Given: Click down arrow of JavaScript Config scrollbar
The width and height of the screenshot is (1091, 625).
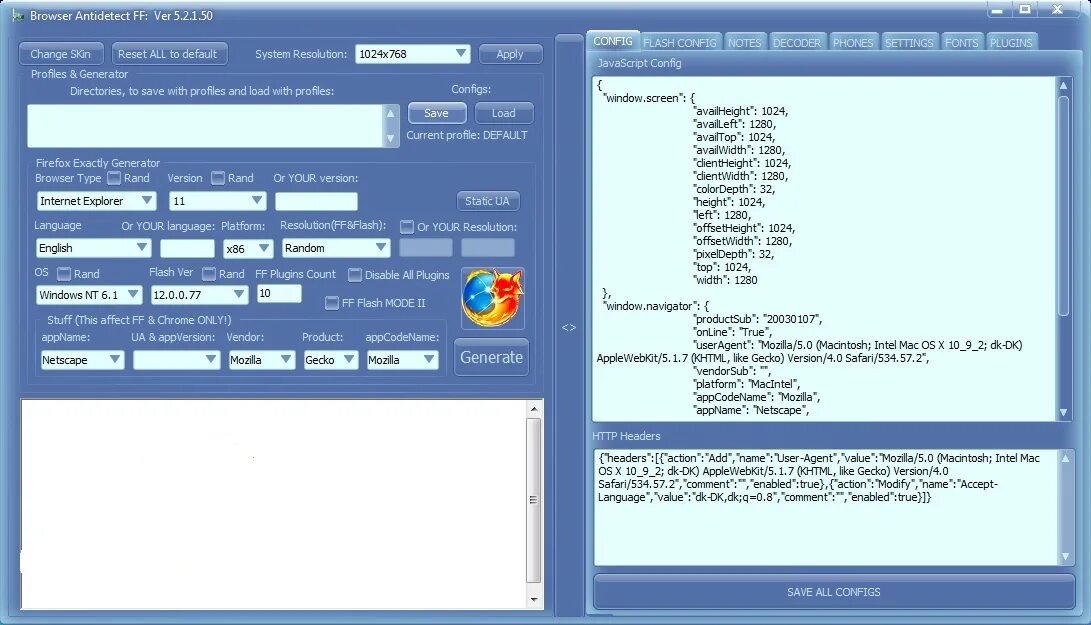Looking at the screenshot, I should pos(1063,412).
